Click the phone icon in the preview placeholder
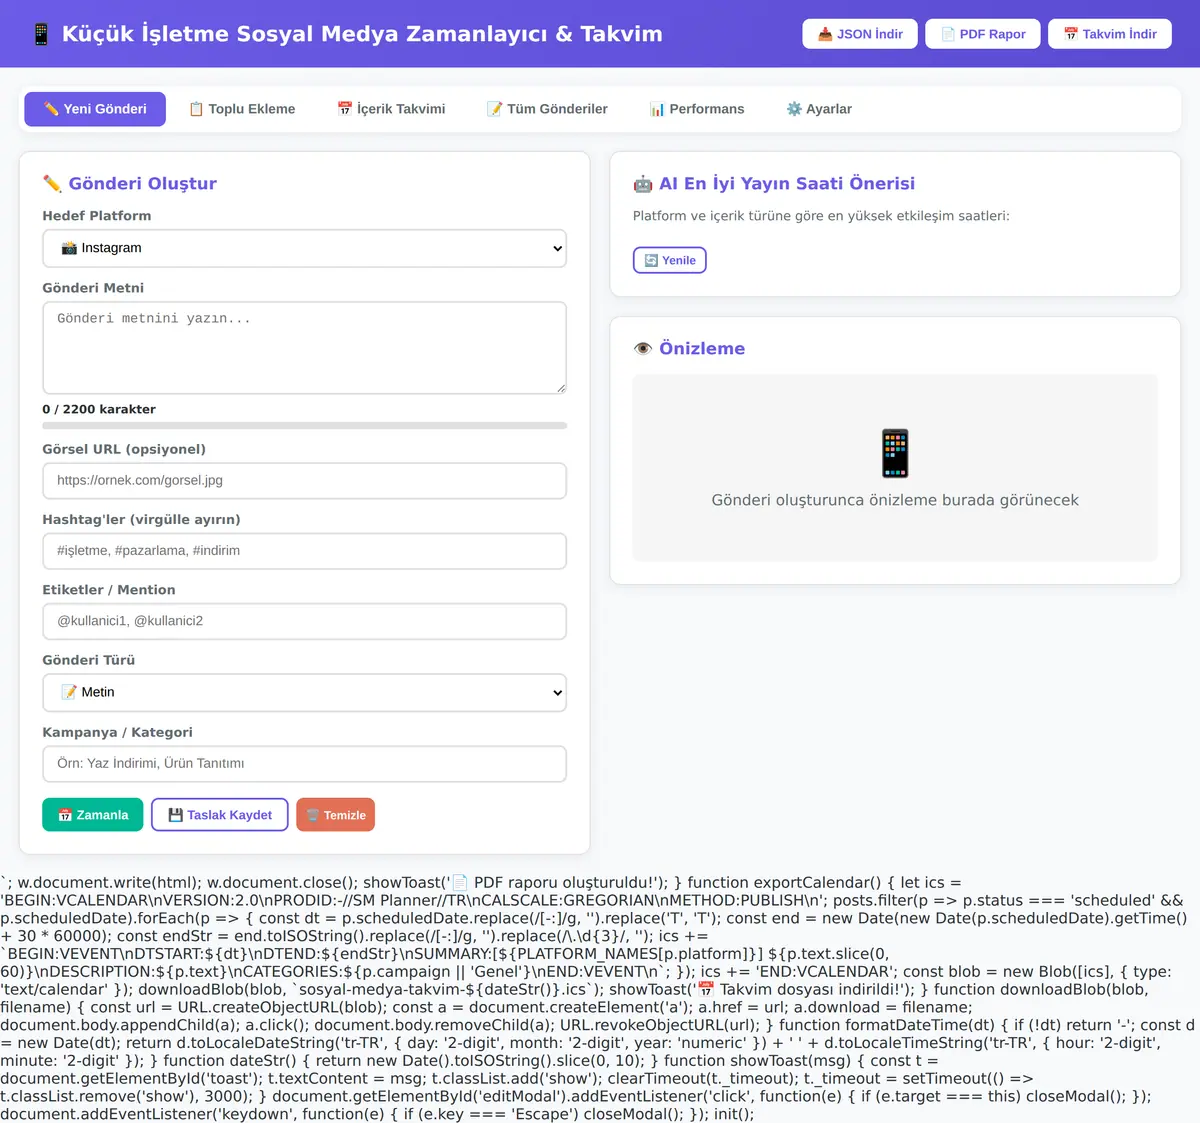This screenshot has height=1123, width=1200. tap(895, 453)
